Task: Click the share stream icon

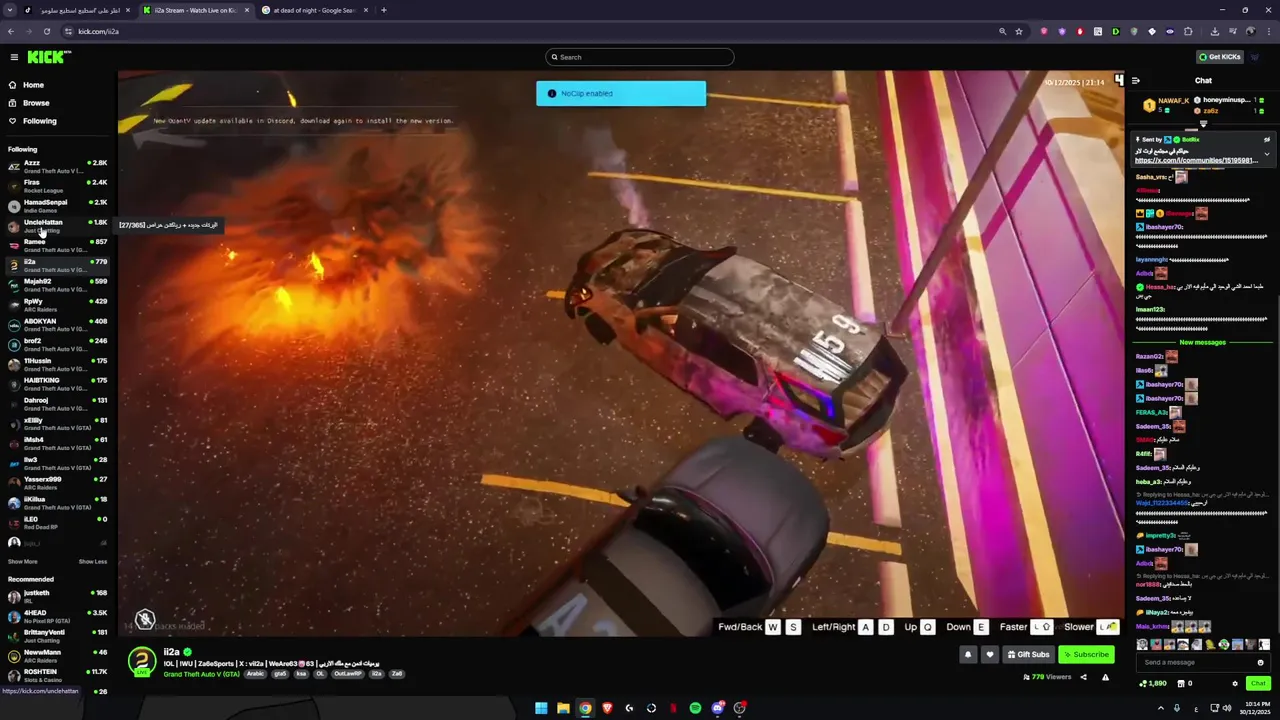Action: click(1083, 677)
